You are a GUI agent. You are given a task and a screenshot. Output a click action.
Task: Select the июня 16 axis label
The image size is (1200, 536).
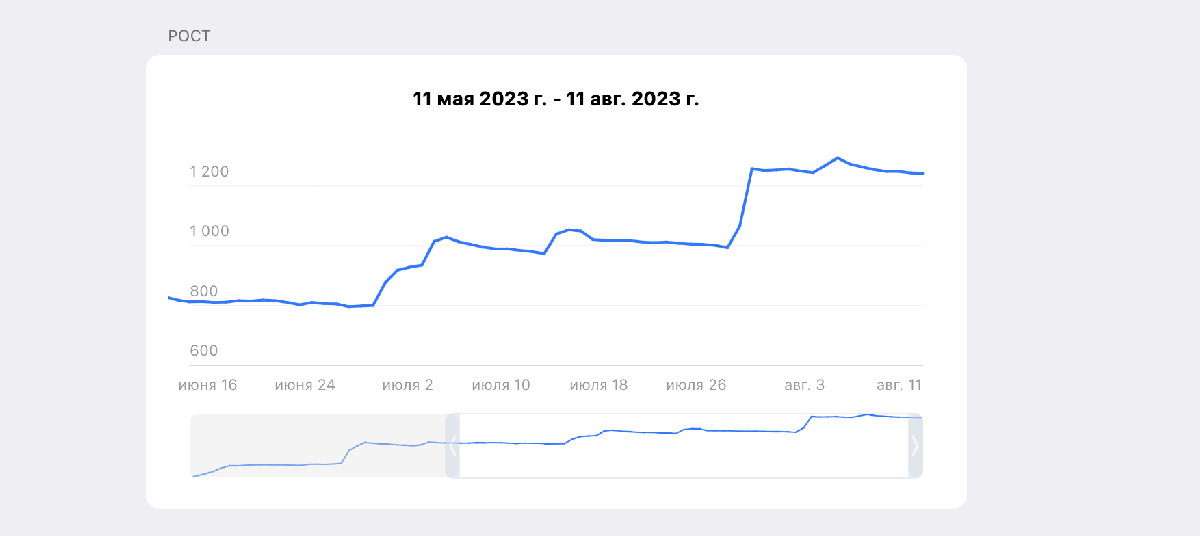coord(207,384)
